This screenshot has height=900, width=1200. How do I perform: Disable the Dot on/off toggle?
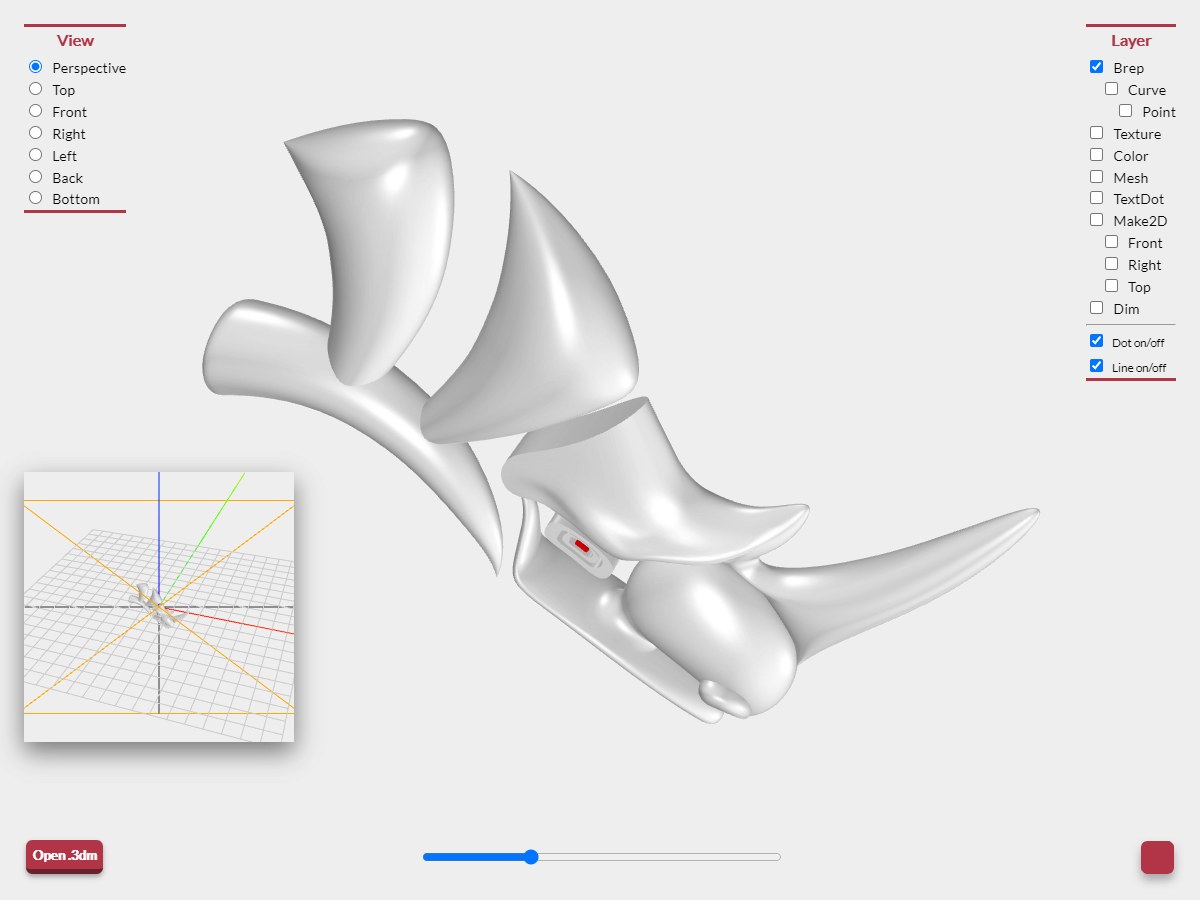[1096, 340]
